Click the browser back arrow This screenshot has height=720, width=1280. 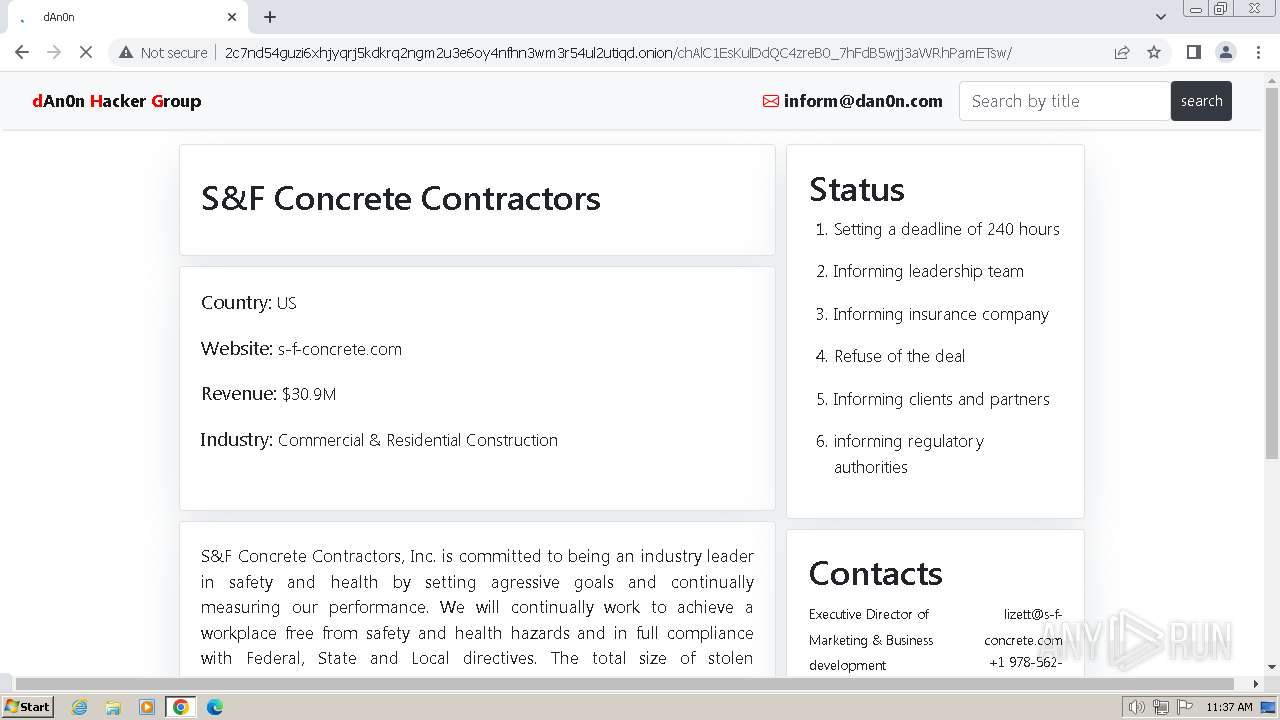22,52
